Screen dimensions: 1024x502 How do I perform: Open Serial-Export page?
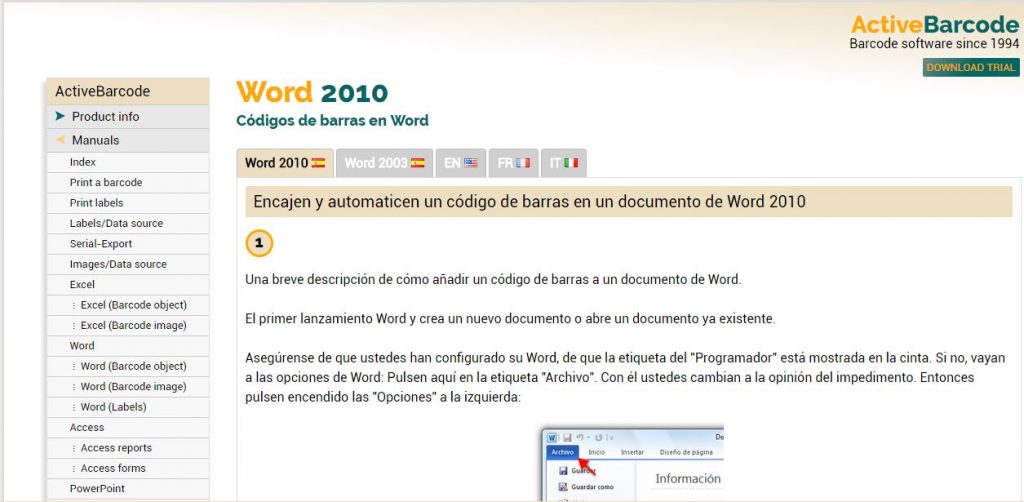[x=128, y=243]
